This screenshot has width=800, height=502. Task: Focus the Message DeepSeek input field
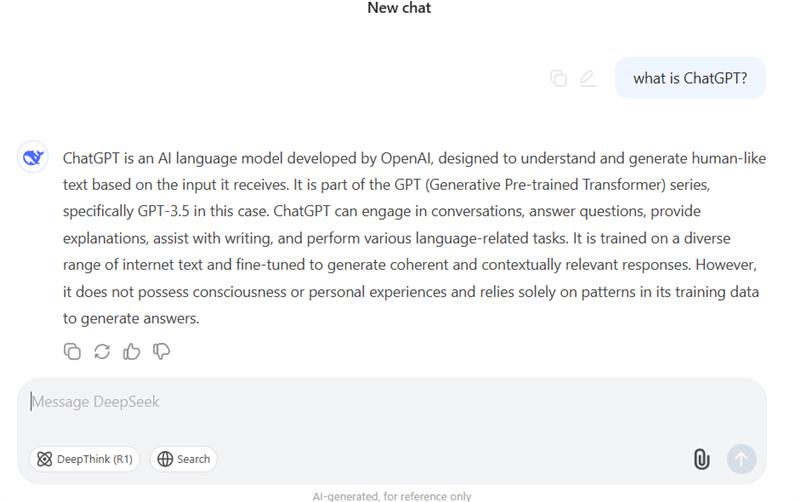[392, 402]
